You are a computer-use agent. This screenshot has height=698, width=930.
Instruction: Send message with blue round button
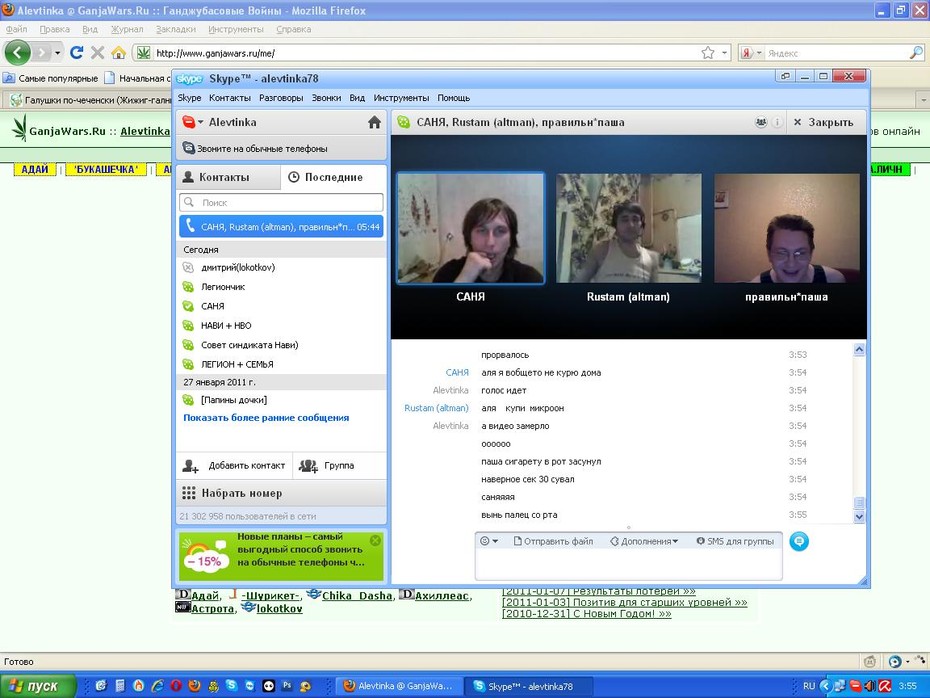point(799,541)
